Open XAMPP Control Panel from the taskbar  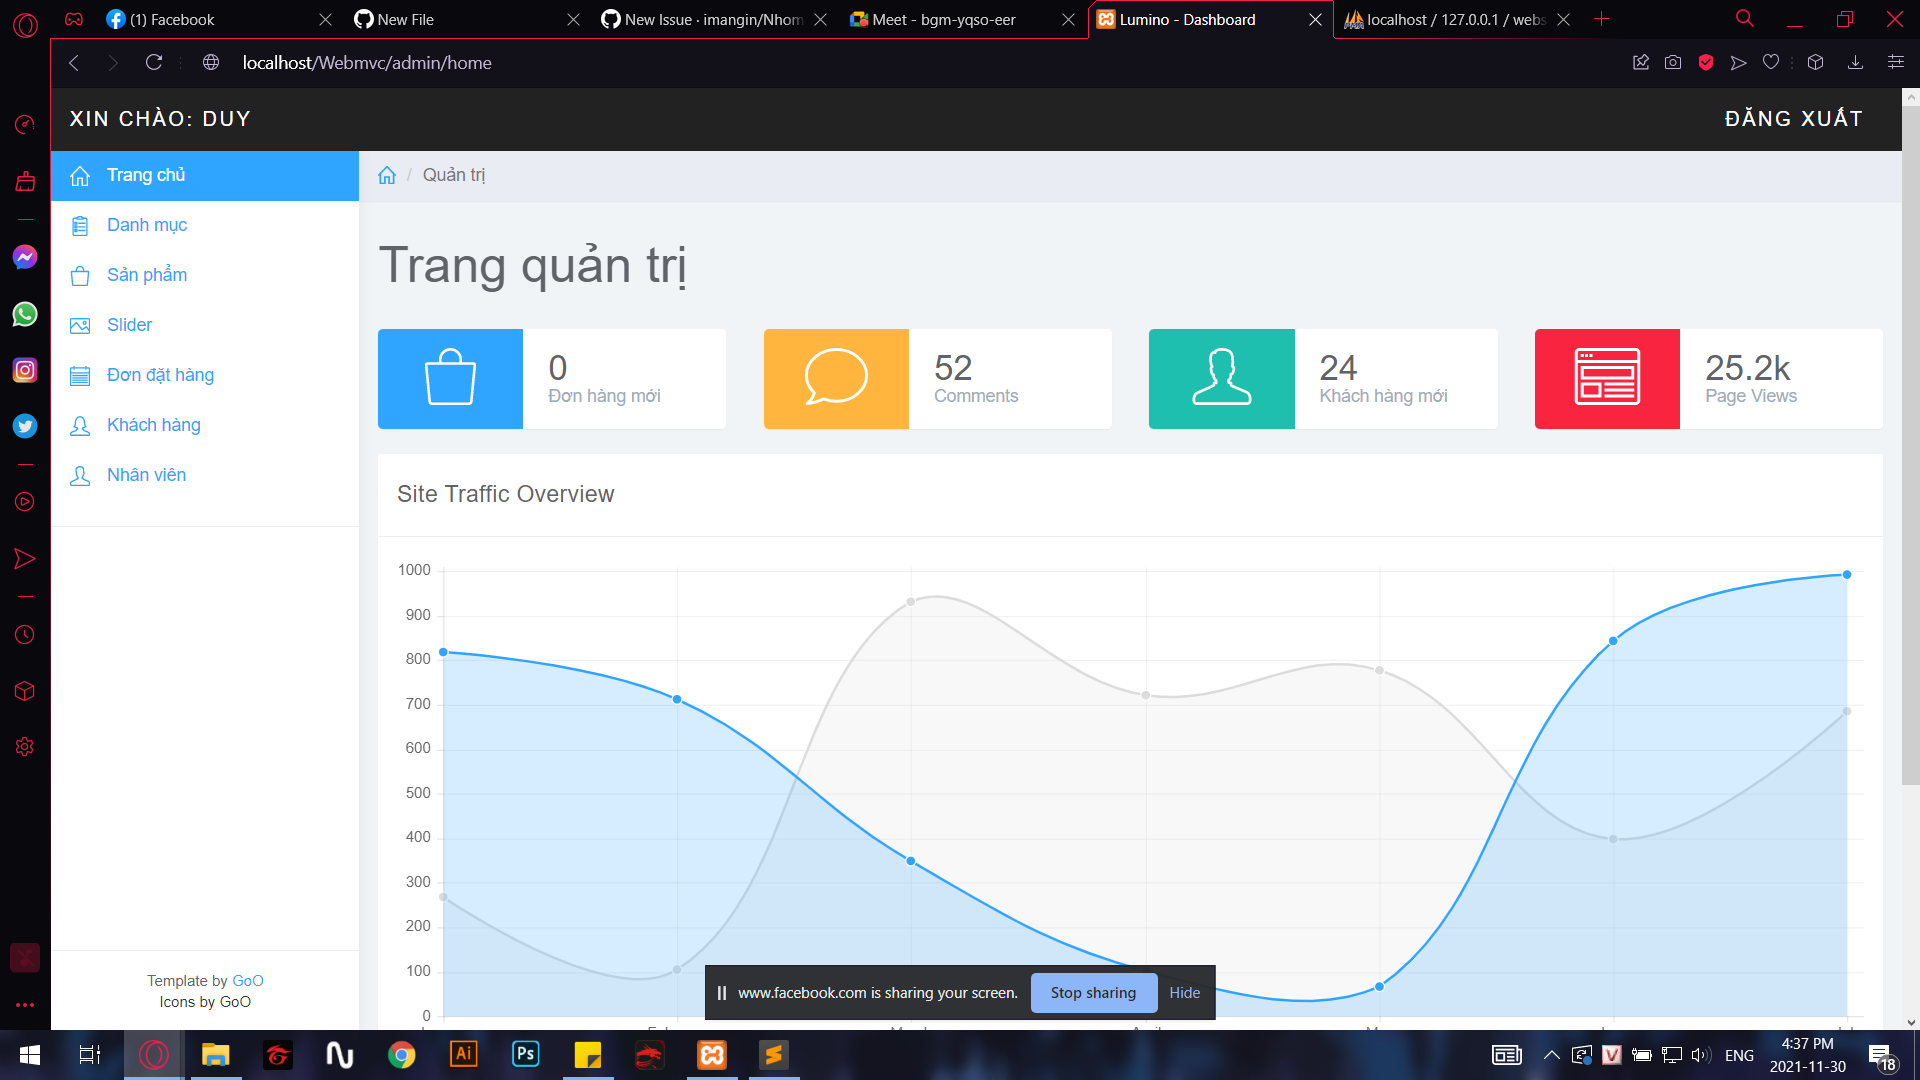tap(711, 1054)
